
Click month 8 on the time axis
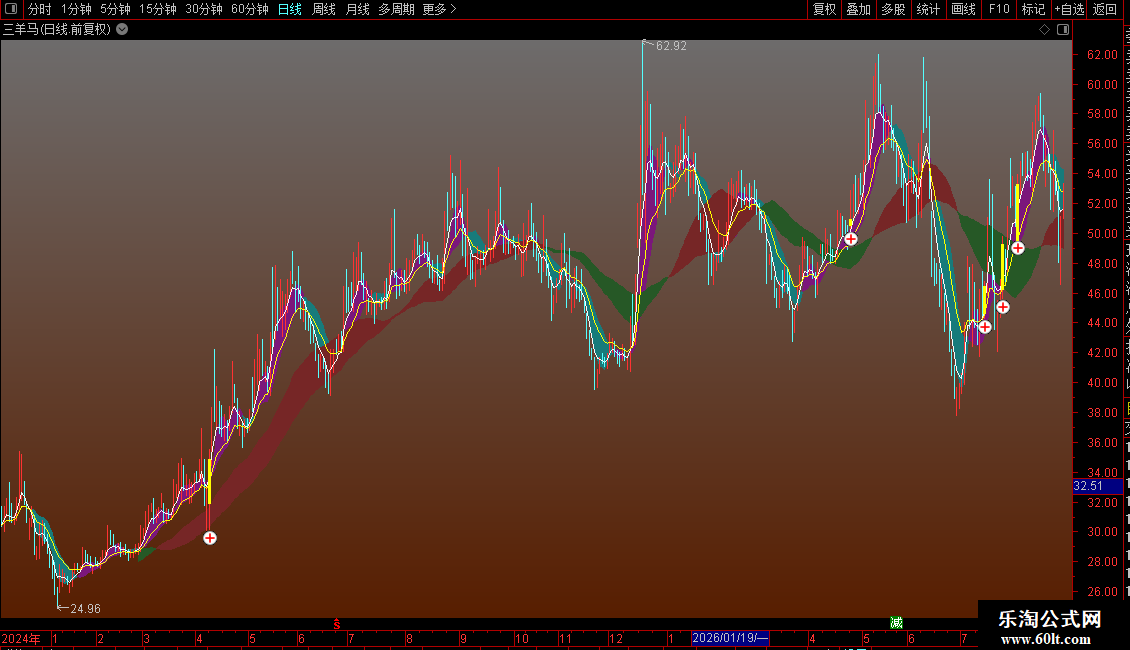click(x=409, y=638)
